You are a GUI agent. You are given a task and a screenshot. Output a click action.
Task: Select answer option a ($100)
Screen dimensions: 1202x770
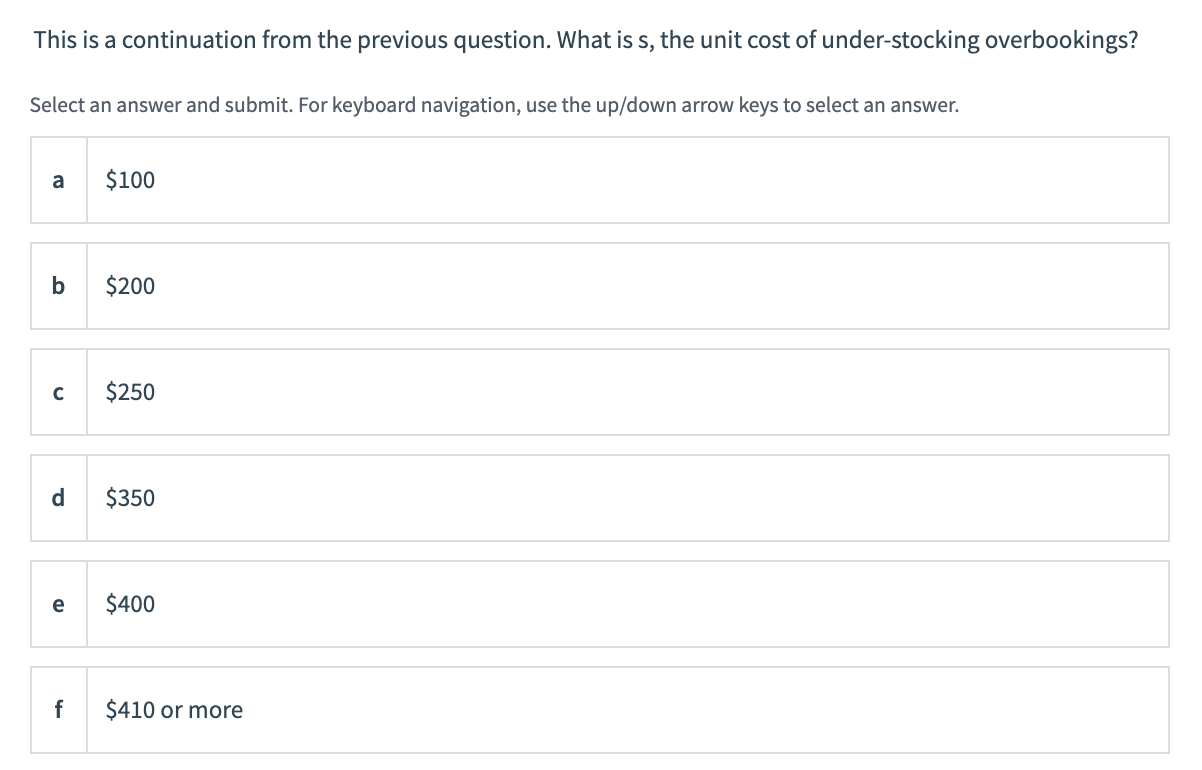point(600,180)
